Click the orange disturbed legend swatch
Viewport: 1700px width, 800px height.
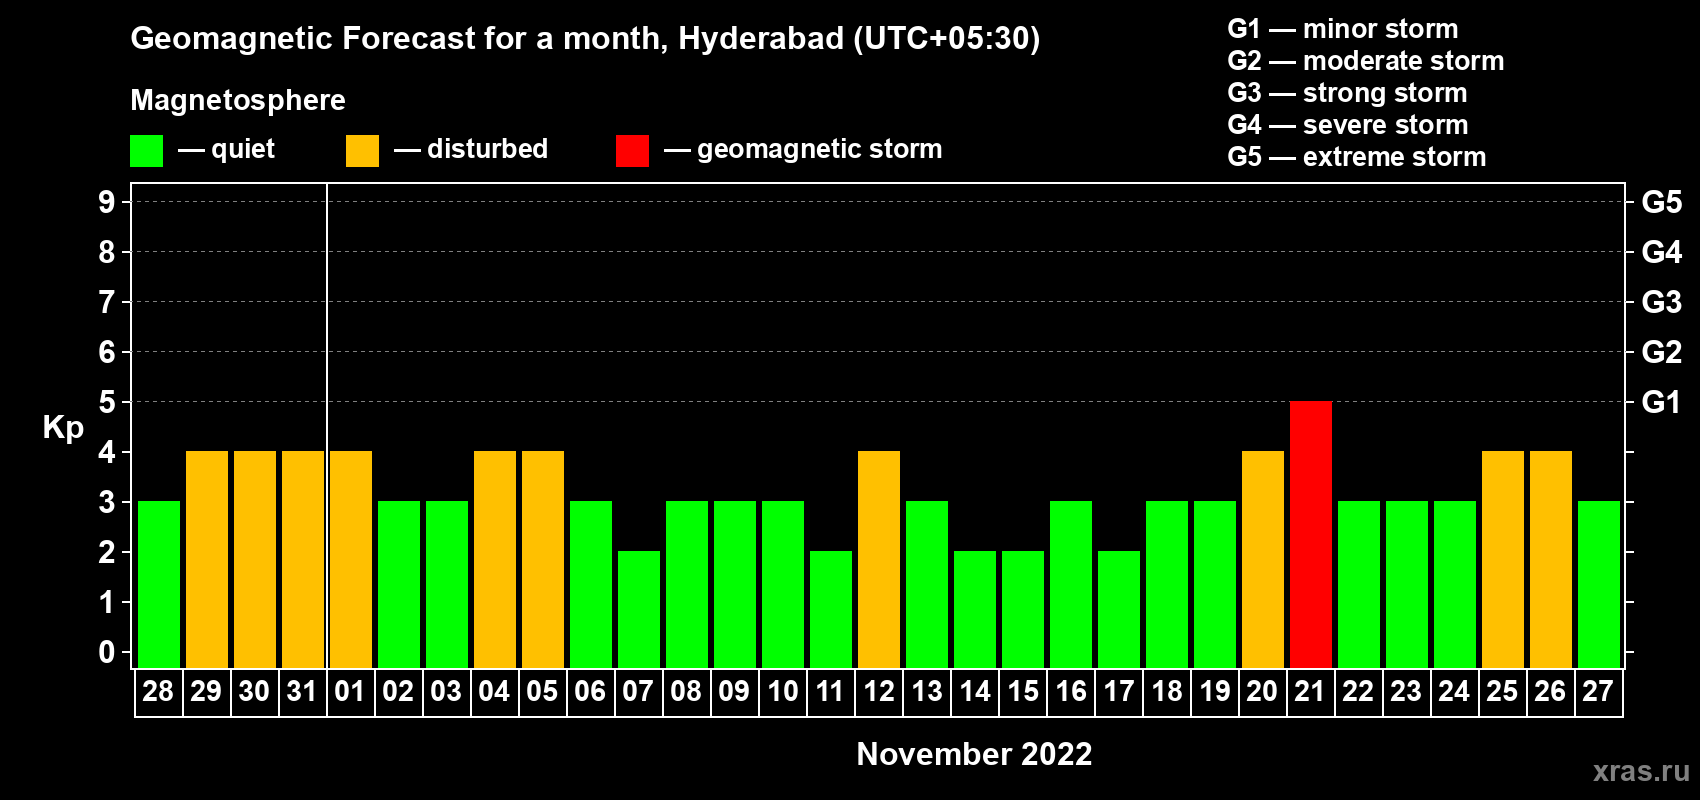(362, 151)
